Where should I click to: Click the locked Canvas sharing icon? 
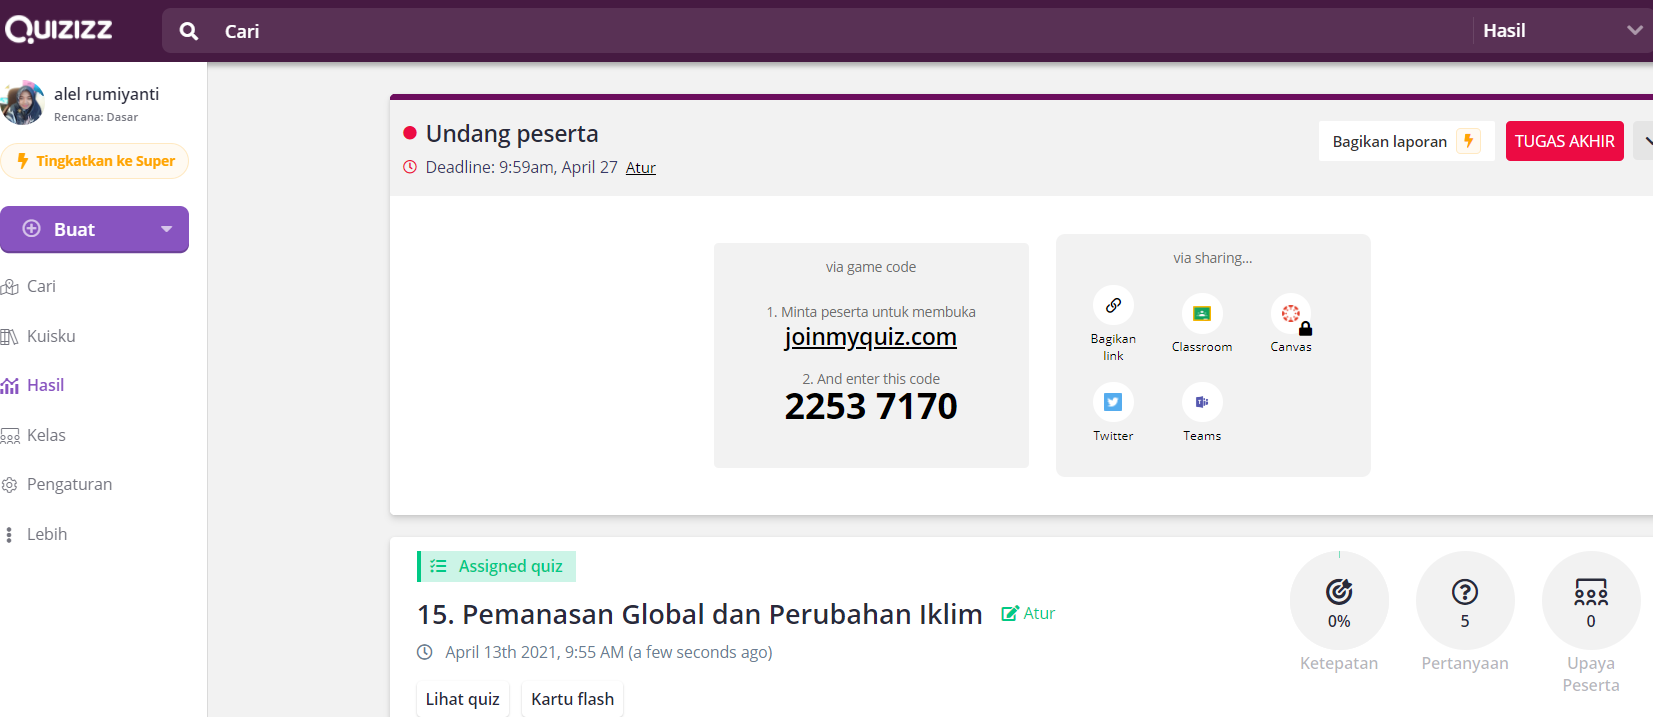[1290, 314]
